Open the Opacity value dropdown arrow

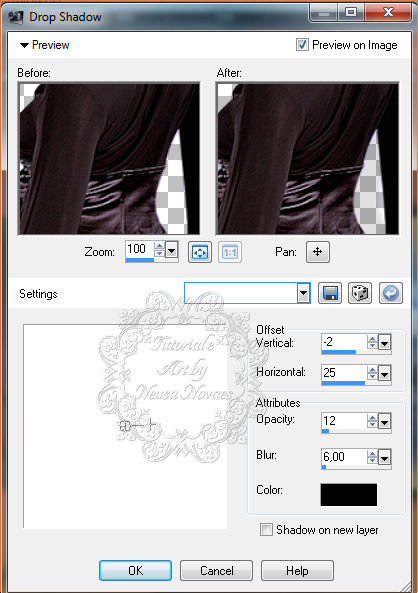point(384,421)
